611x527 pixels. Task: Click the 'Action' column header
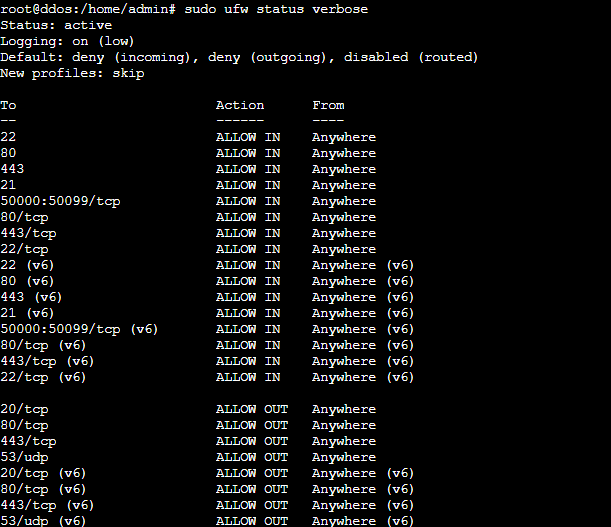240,105
